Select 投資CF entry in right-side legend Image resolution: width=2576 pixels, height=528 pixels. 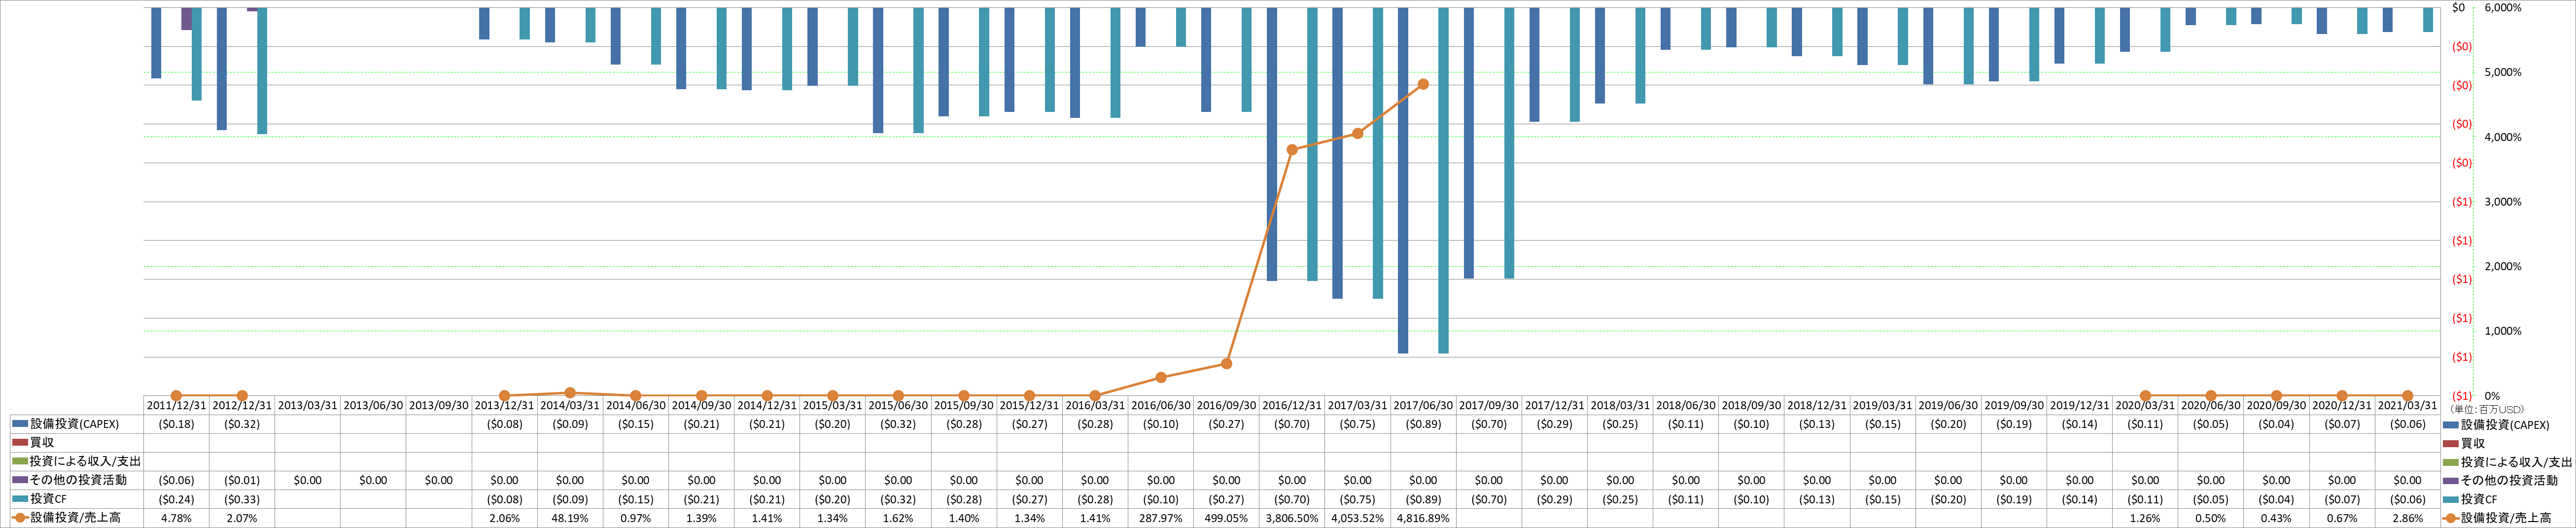(x=2479, y=499)
